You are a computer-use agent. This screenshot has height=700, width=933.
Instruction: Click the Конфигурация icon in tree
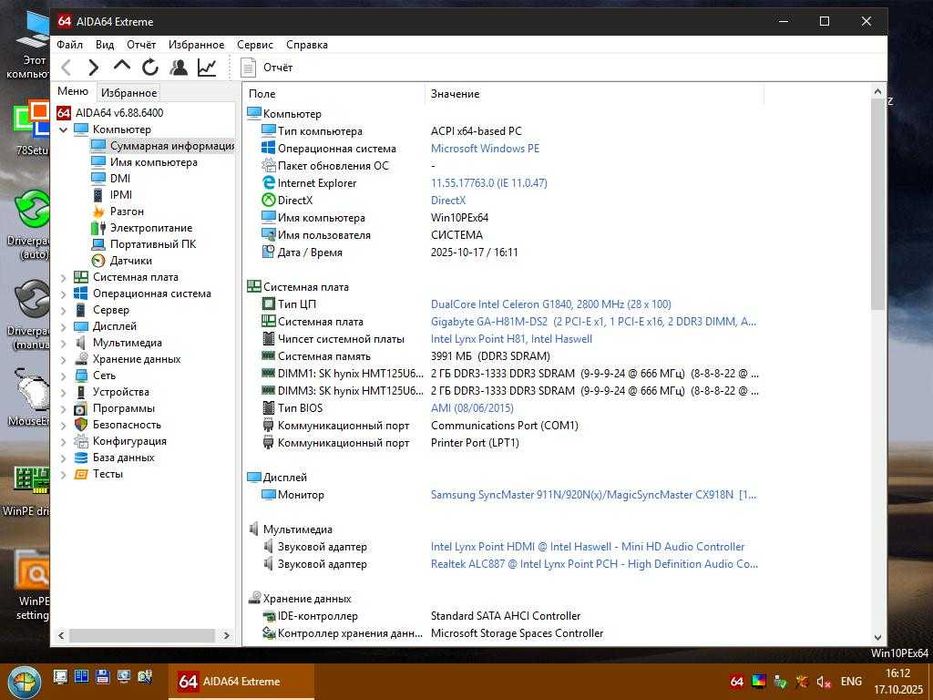point(81,441)
